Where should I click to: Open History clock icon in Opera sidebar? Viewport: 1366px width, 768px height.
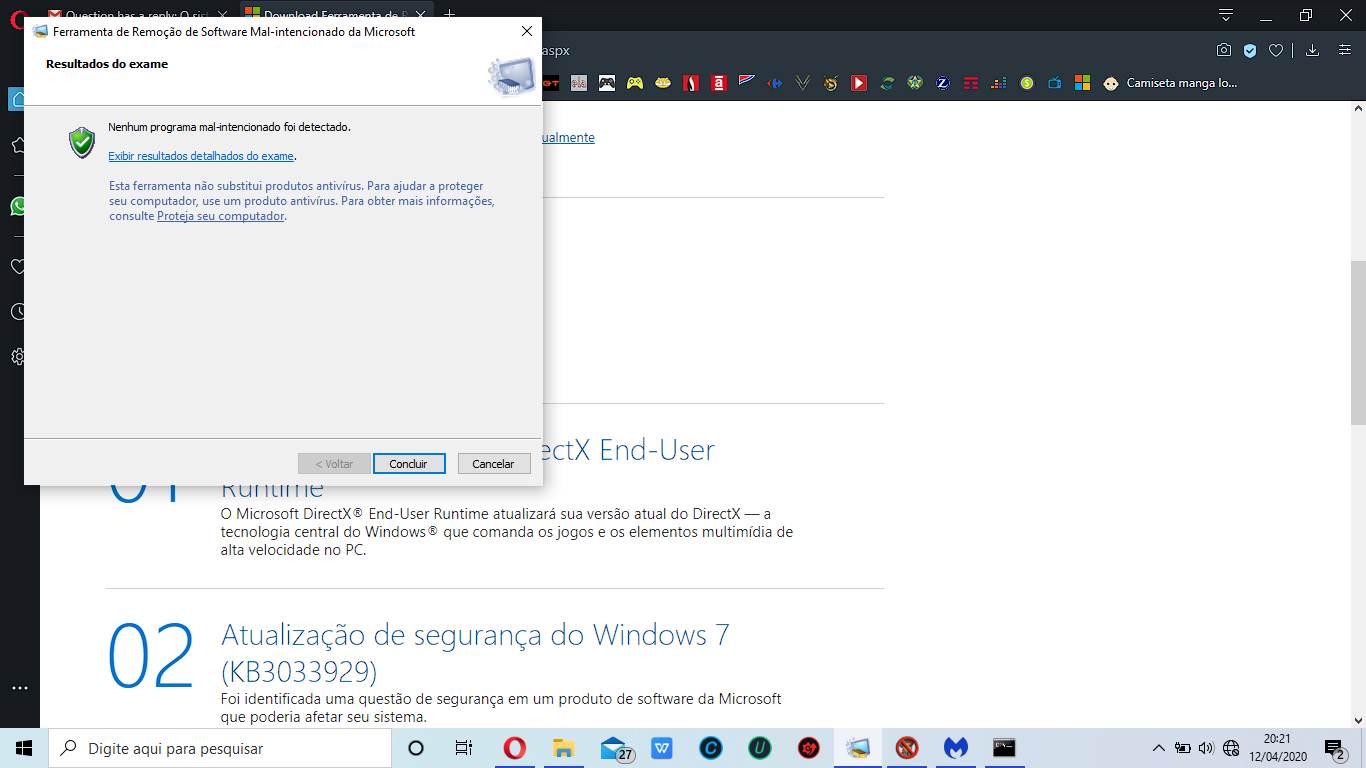tap(19, 312)
